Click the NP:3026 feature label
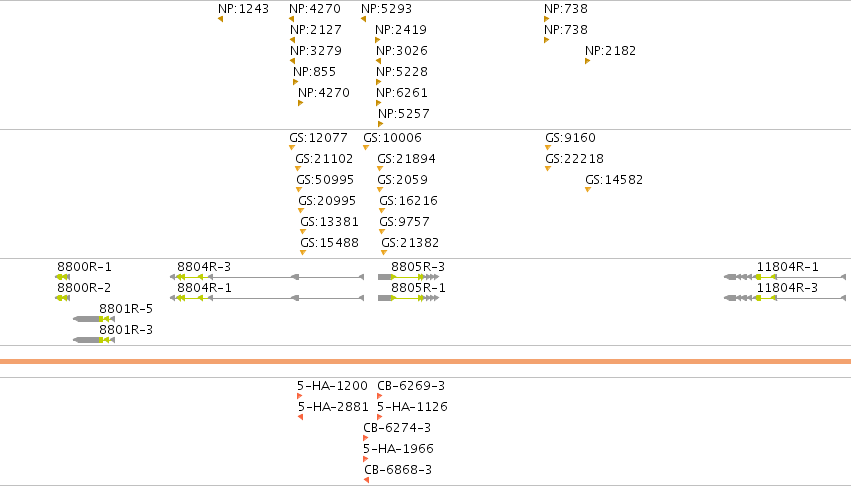Viewport: 851px width, 486px height. [402, 51]
